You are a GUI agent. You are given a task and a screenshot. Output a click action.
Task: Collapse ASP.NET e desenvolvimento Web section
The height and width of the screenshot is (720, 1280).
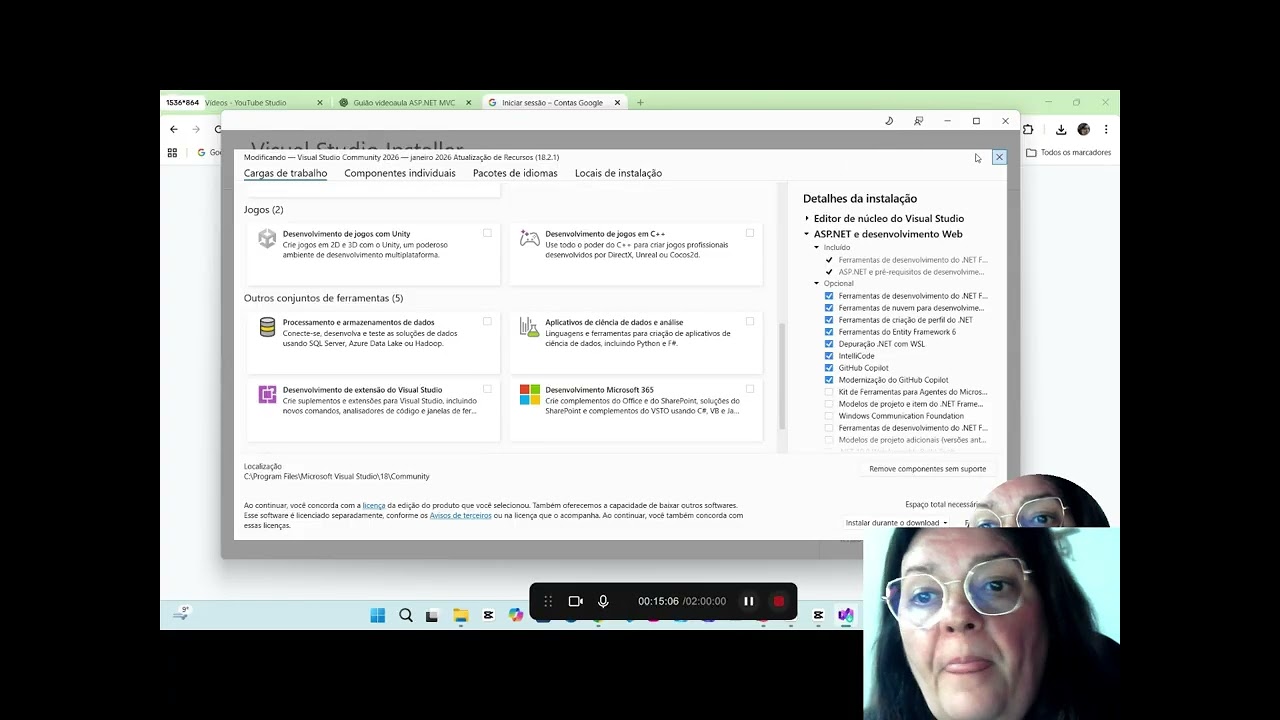coord(807,234)
